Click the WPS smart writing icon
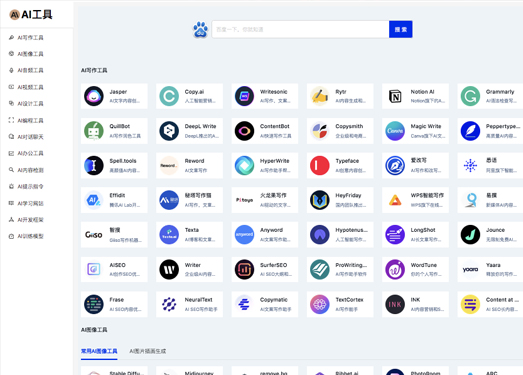523x375 pixels. coord(395,200)
